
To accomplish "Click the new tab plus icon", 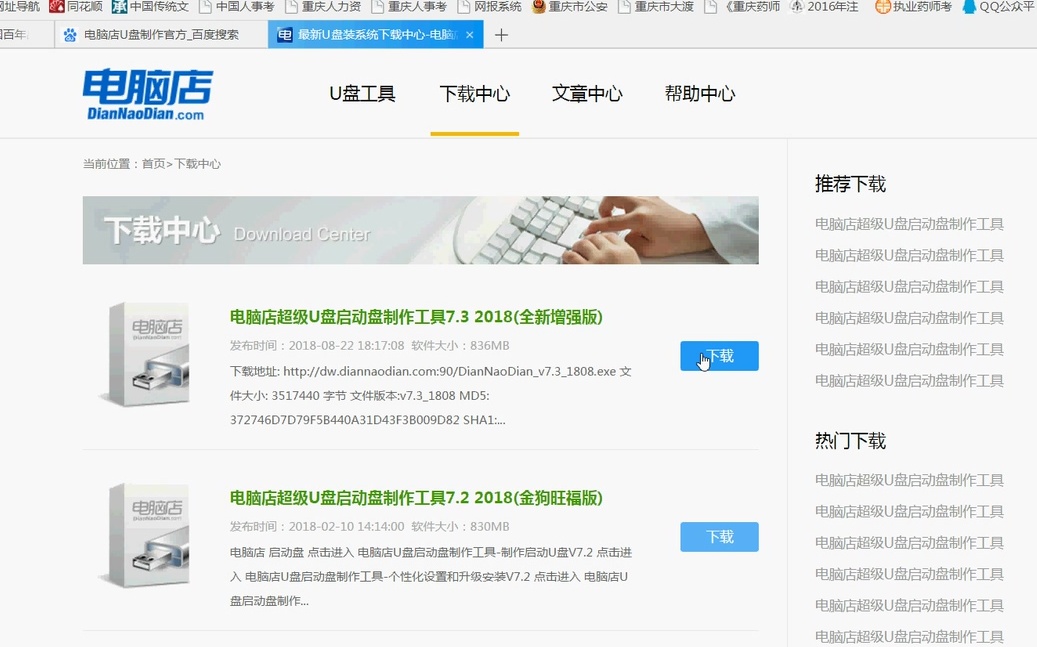I will pyautogui.click(x=501, y=34).
